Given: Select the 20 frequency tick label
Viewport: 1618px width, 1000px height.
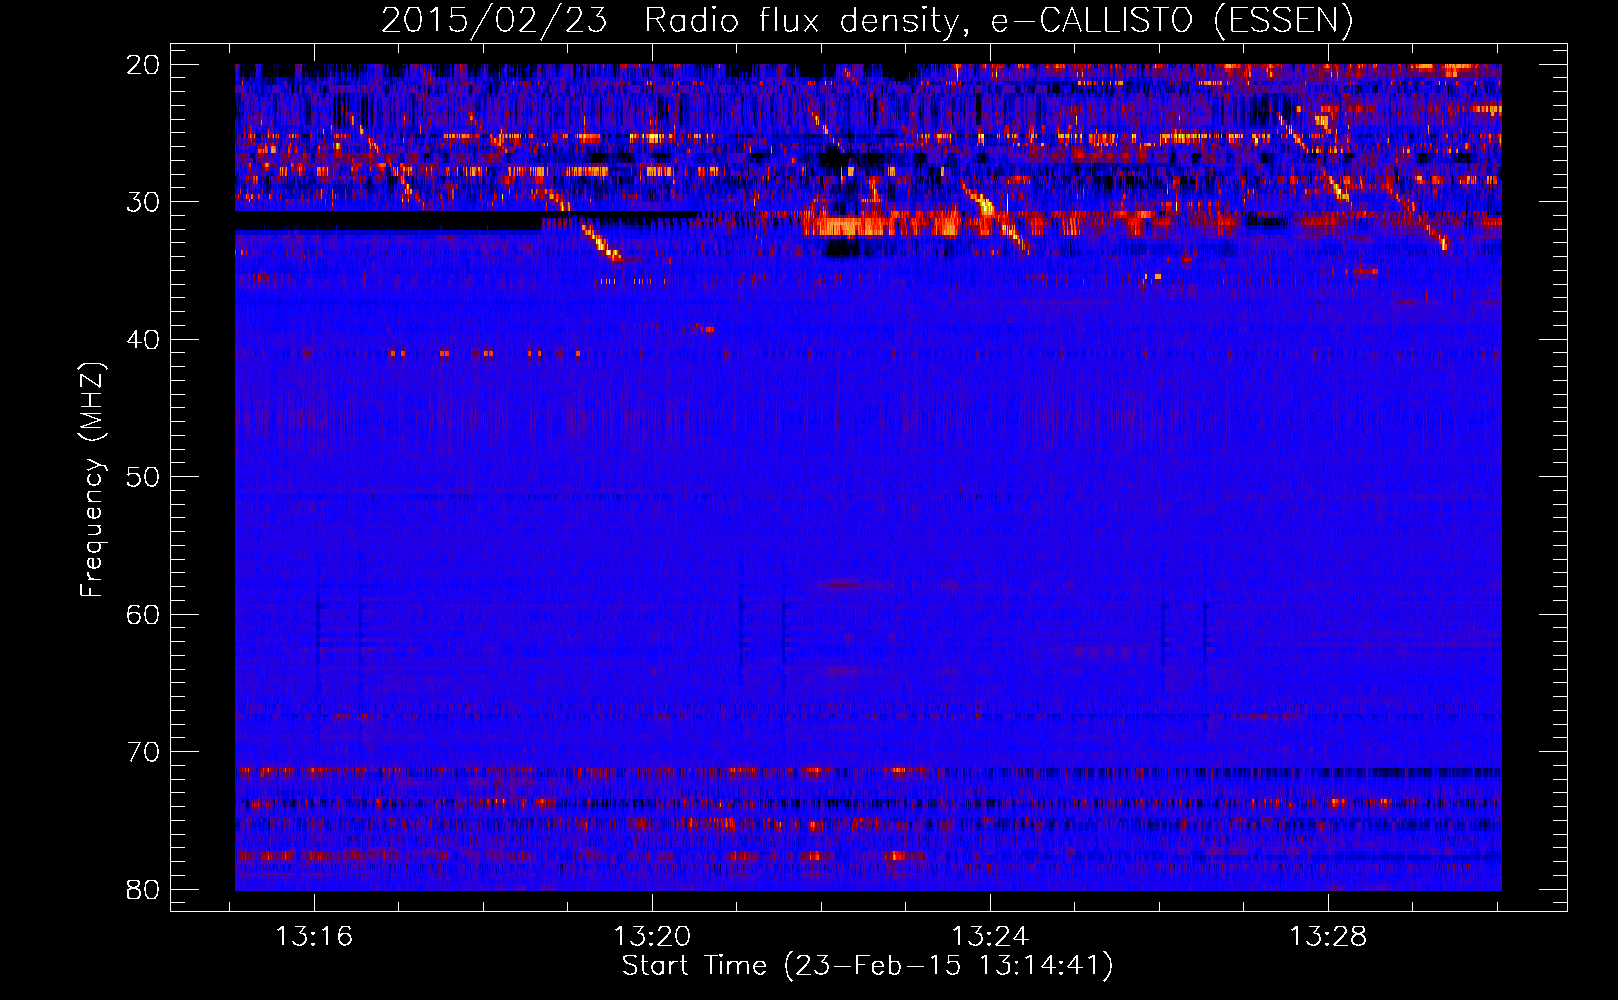Looking at the screenshot, I should [x=144, y=65].
